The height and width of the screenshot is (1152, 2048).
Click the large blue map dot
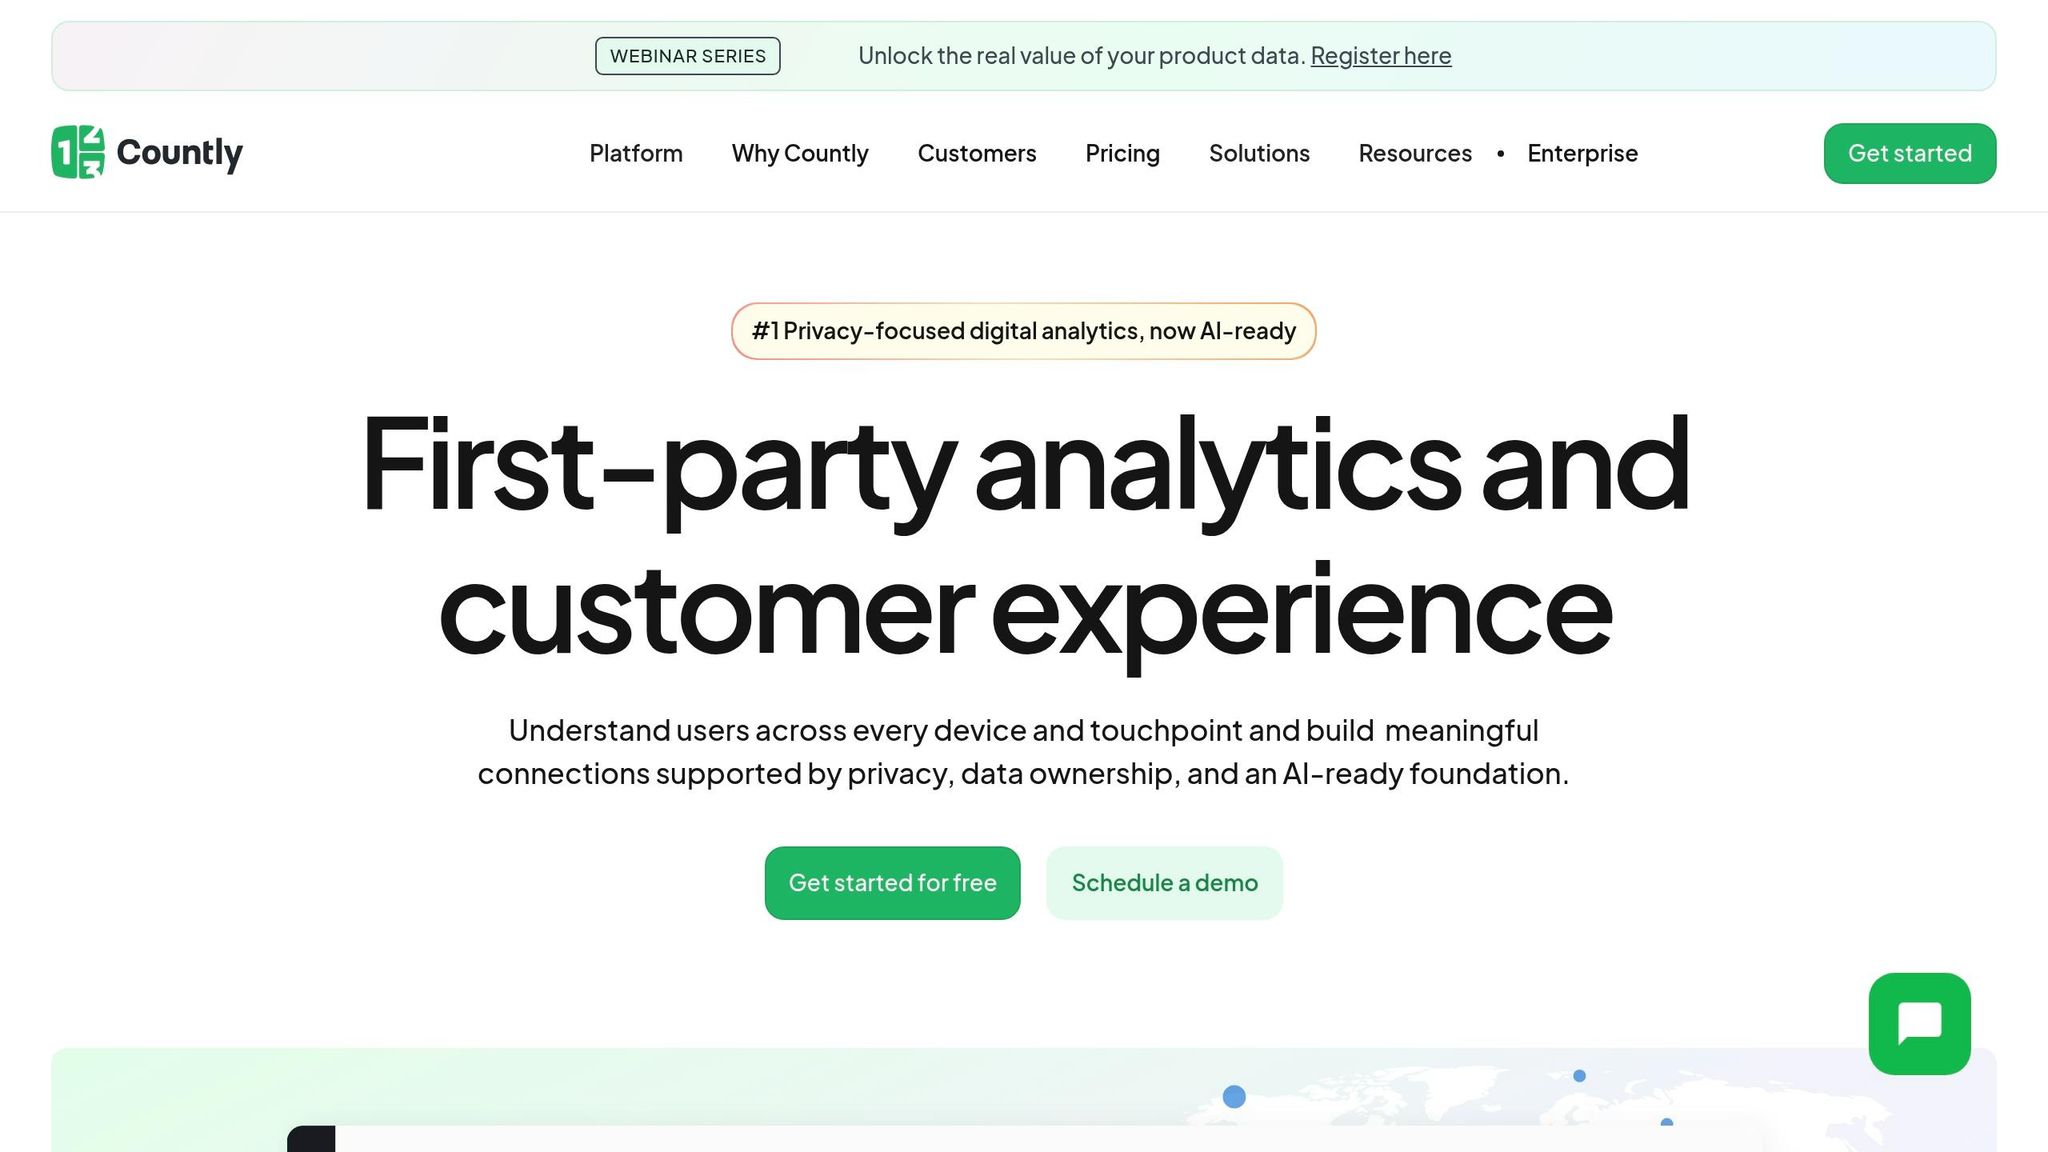tap(1234, 1097)
